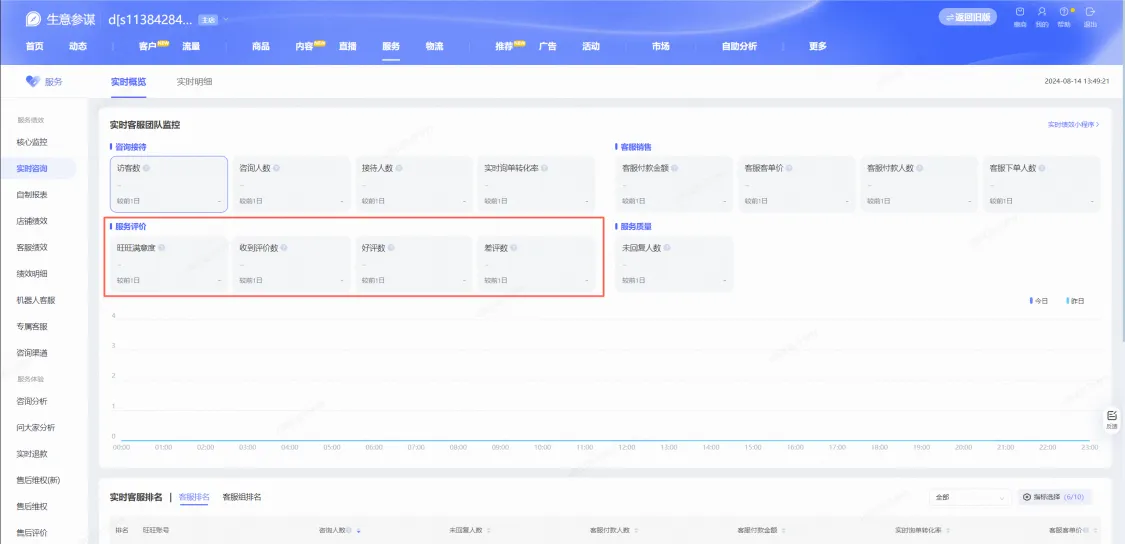Image resolution: width=1125 pixels, height=544 pixels.
Task: Select 客服绩效 in the left sidebar
Action: pos(32,248)
